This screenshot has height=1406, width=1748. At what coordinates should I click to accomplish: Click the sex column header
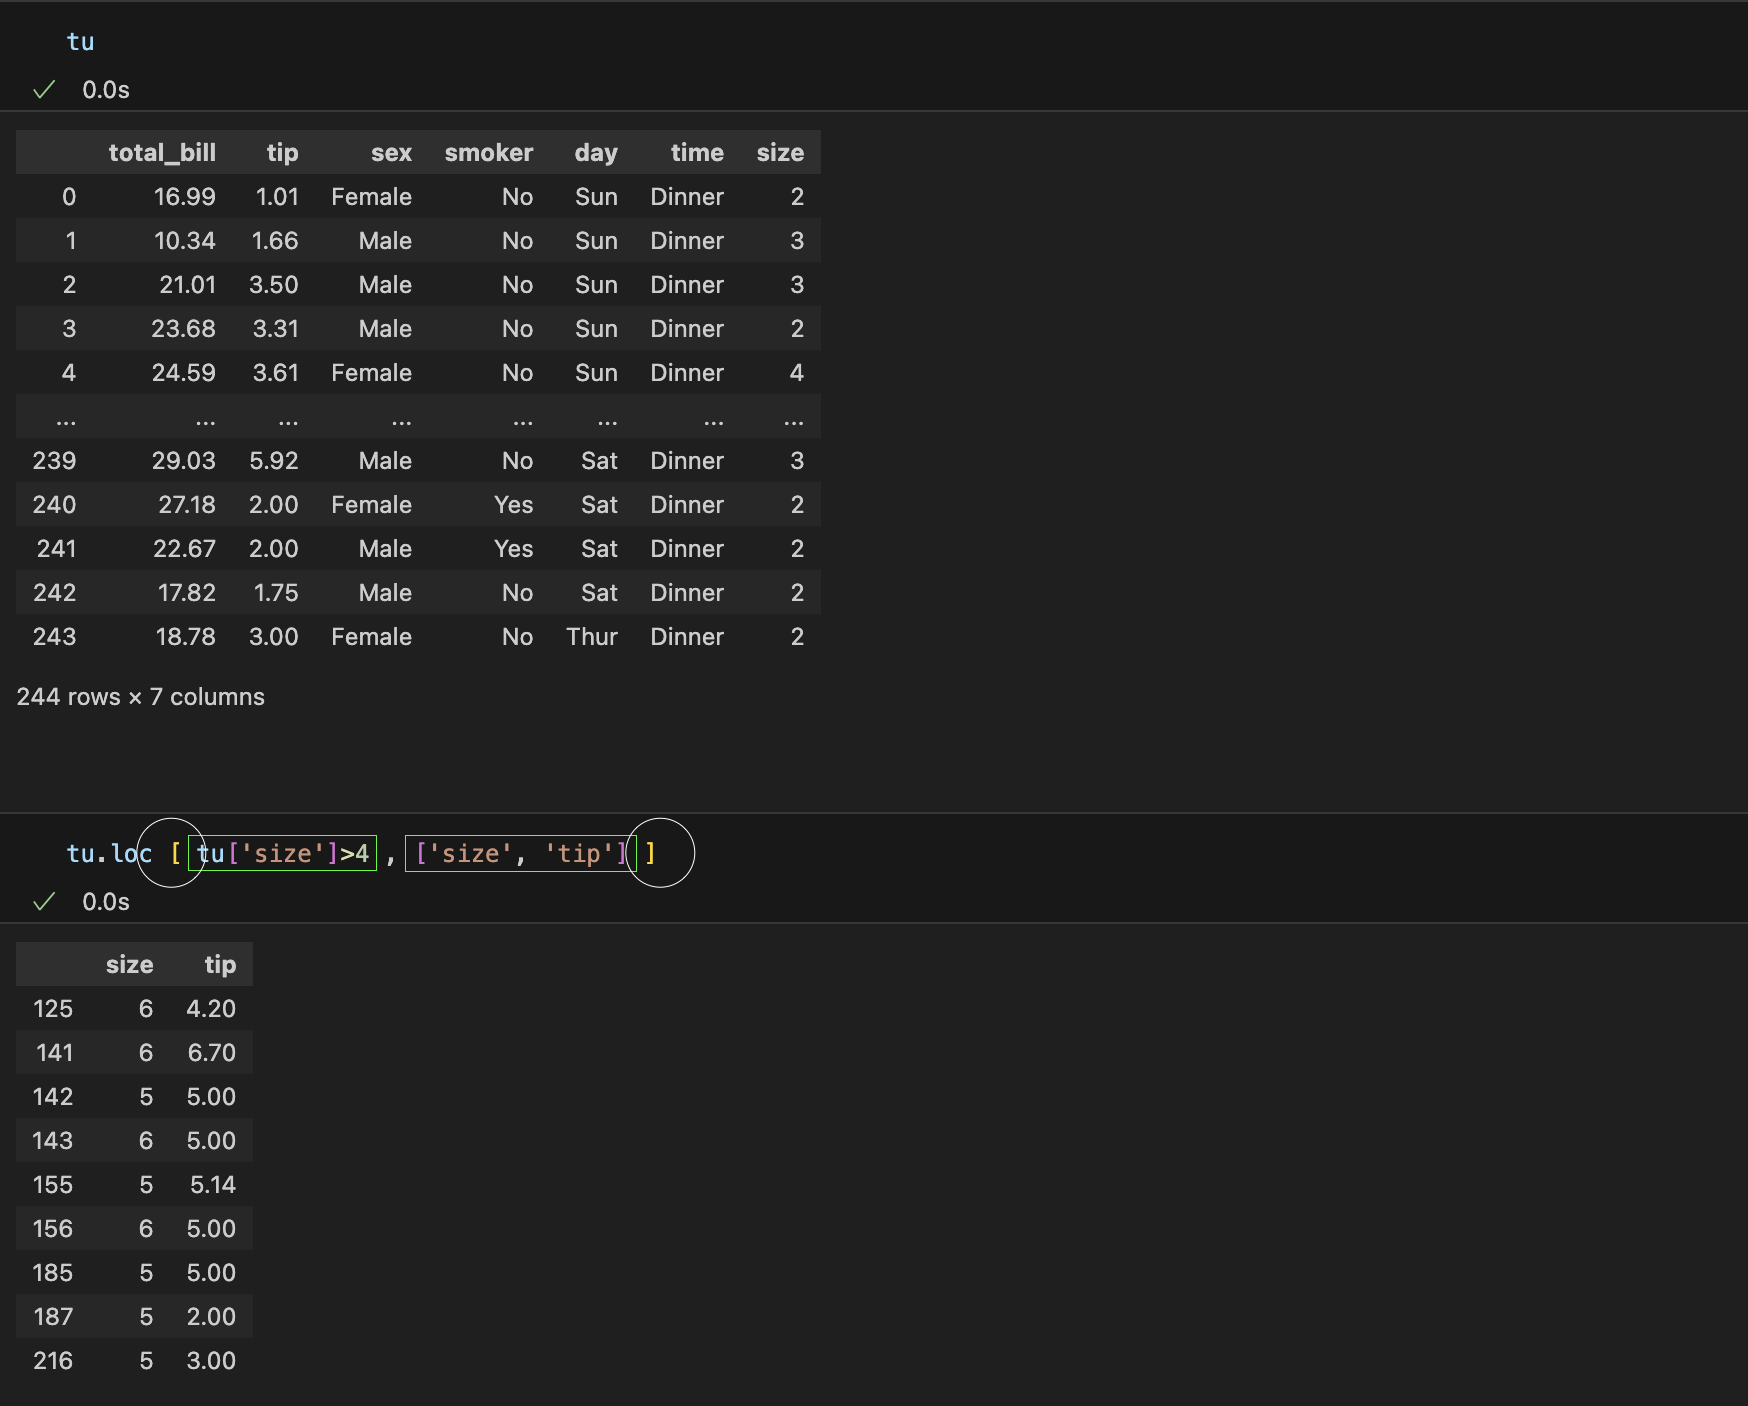(x=391, y=153)
